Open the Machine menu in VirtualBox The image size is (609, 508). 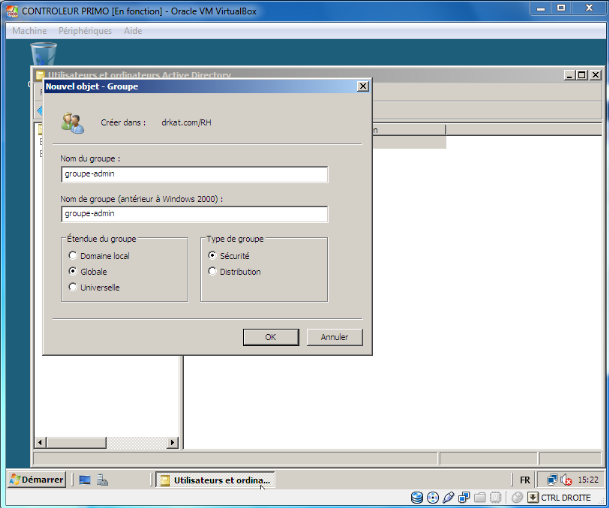pos(30,31)
